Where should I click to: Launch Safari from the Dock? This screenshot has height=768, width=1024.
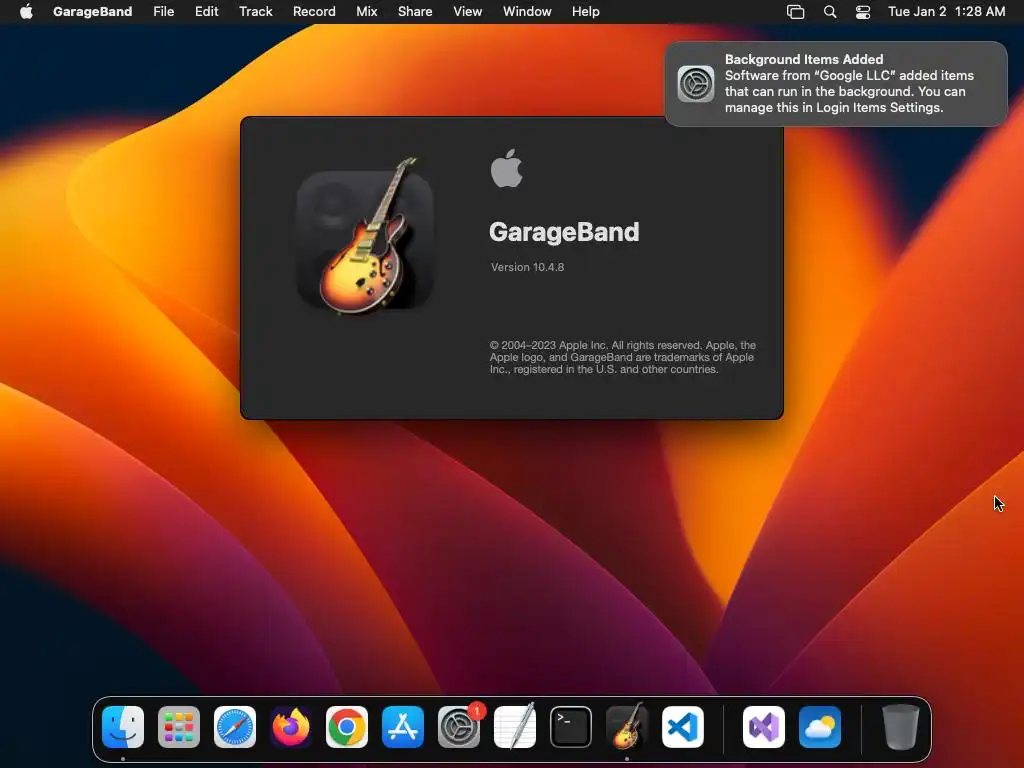(235, 727)
